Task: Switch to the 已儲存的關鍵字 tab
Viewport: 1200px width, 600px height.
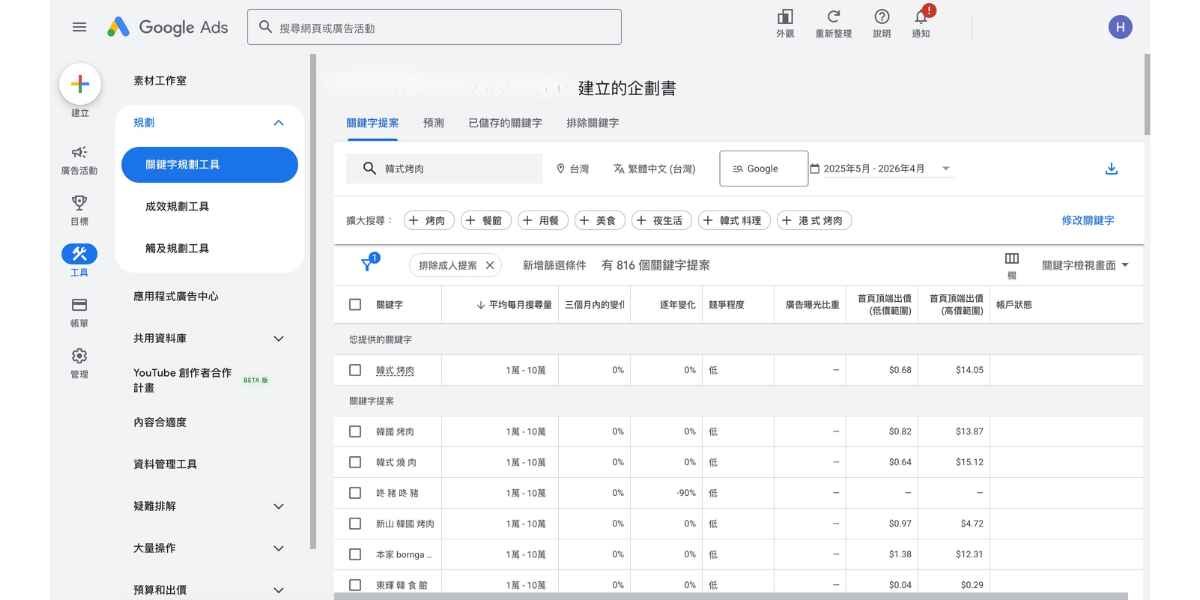Action: (x=505, y=123)
